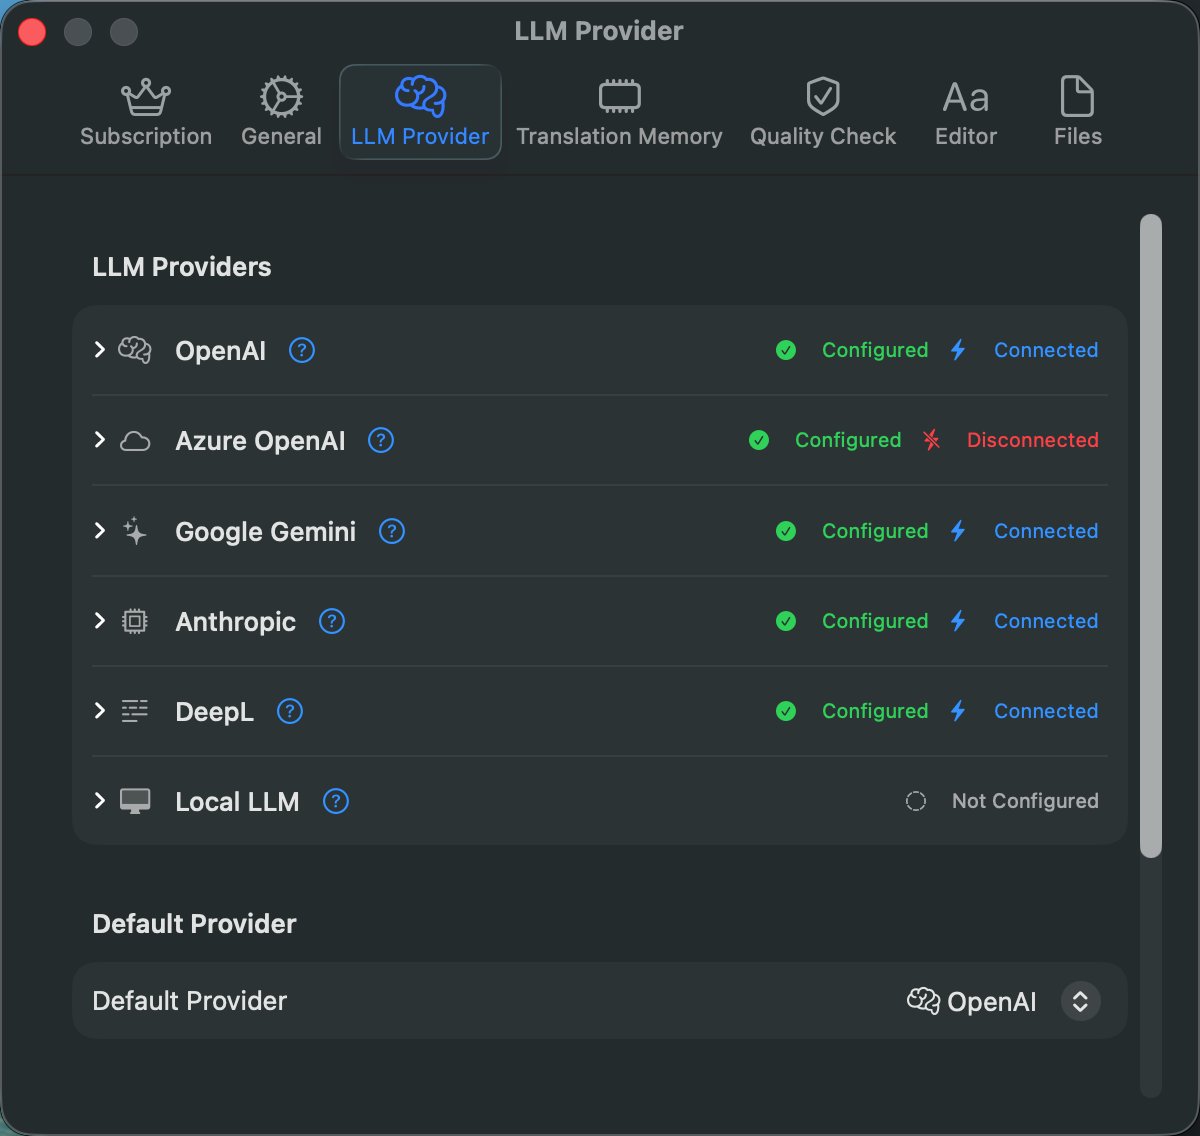Click the Disconnected status of Azure OpenAI
The width and height of the screenshot is (1200, 1136).
click(1033, 440)
